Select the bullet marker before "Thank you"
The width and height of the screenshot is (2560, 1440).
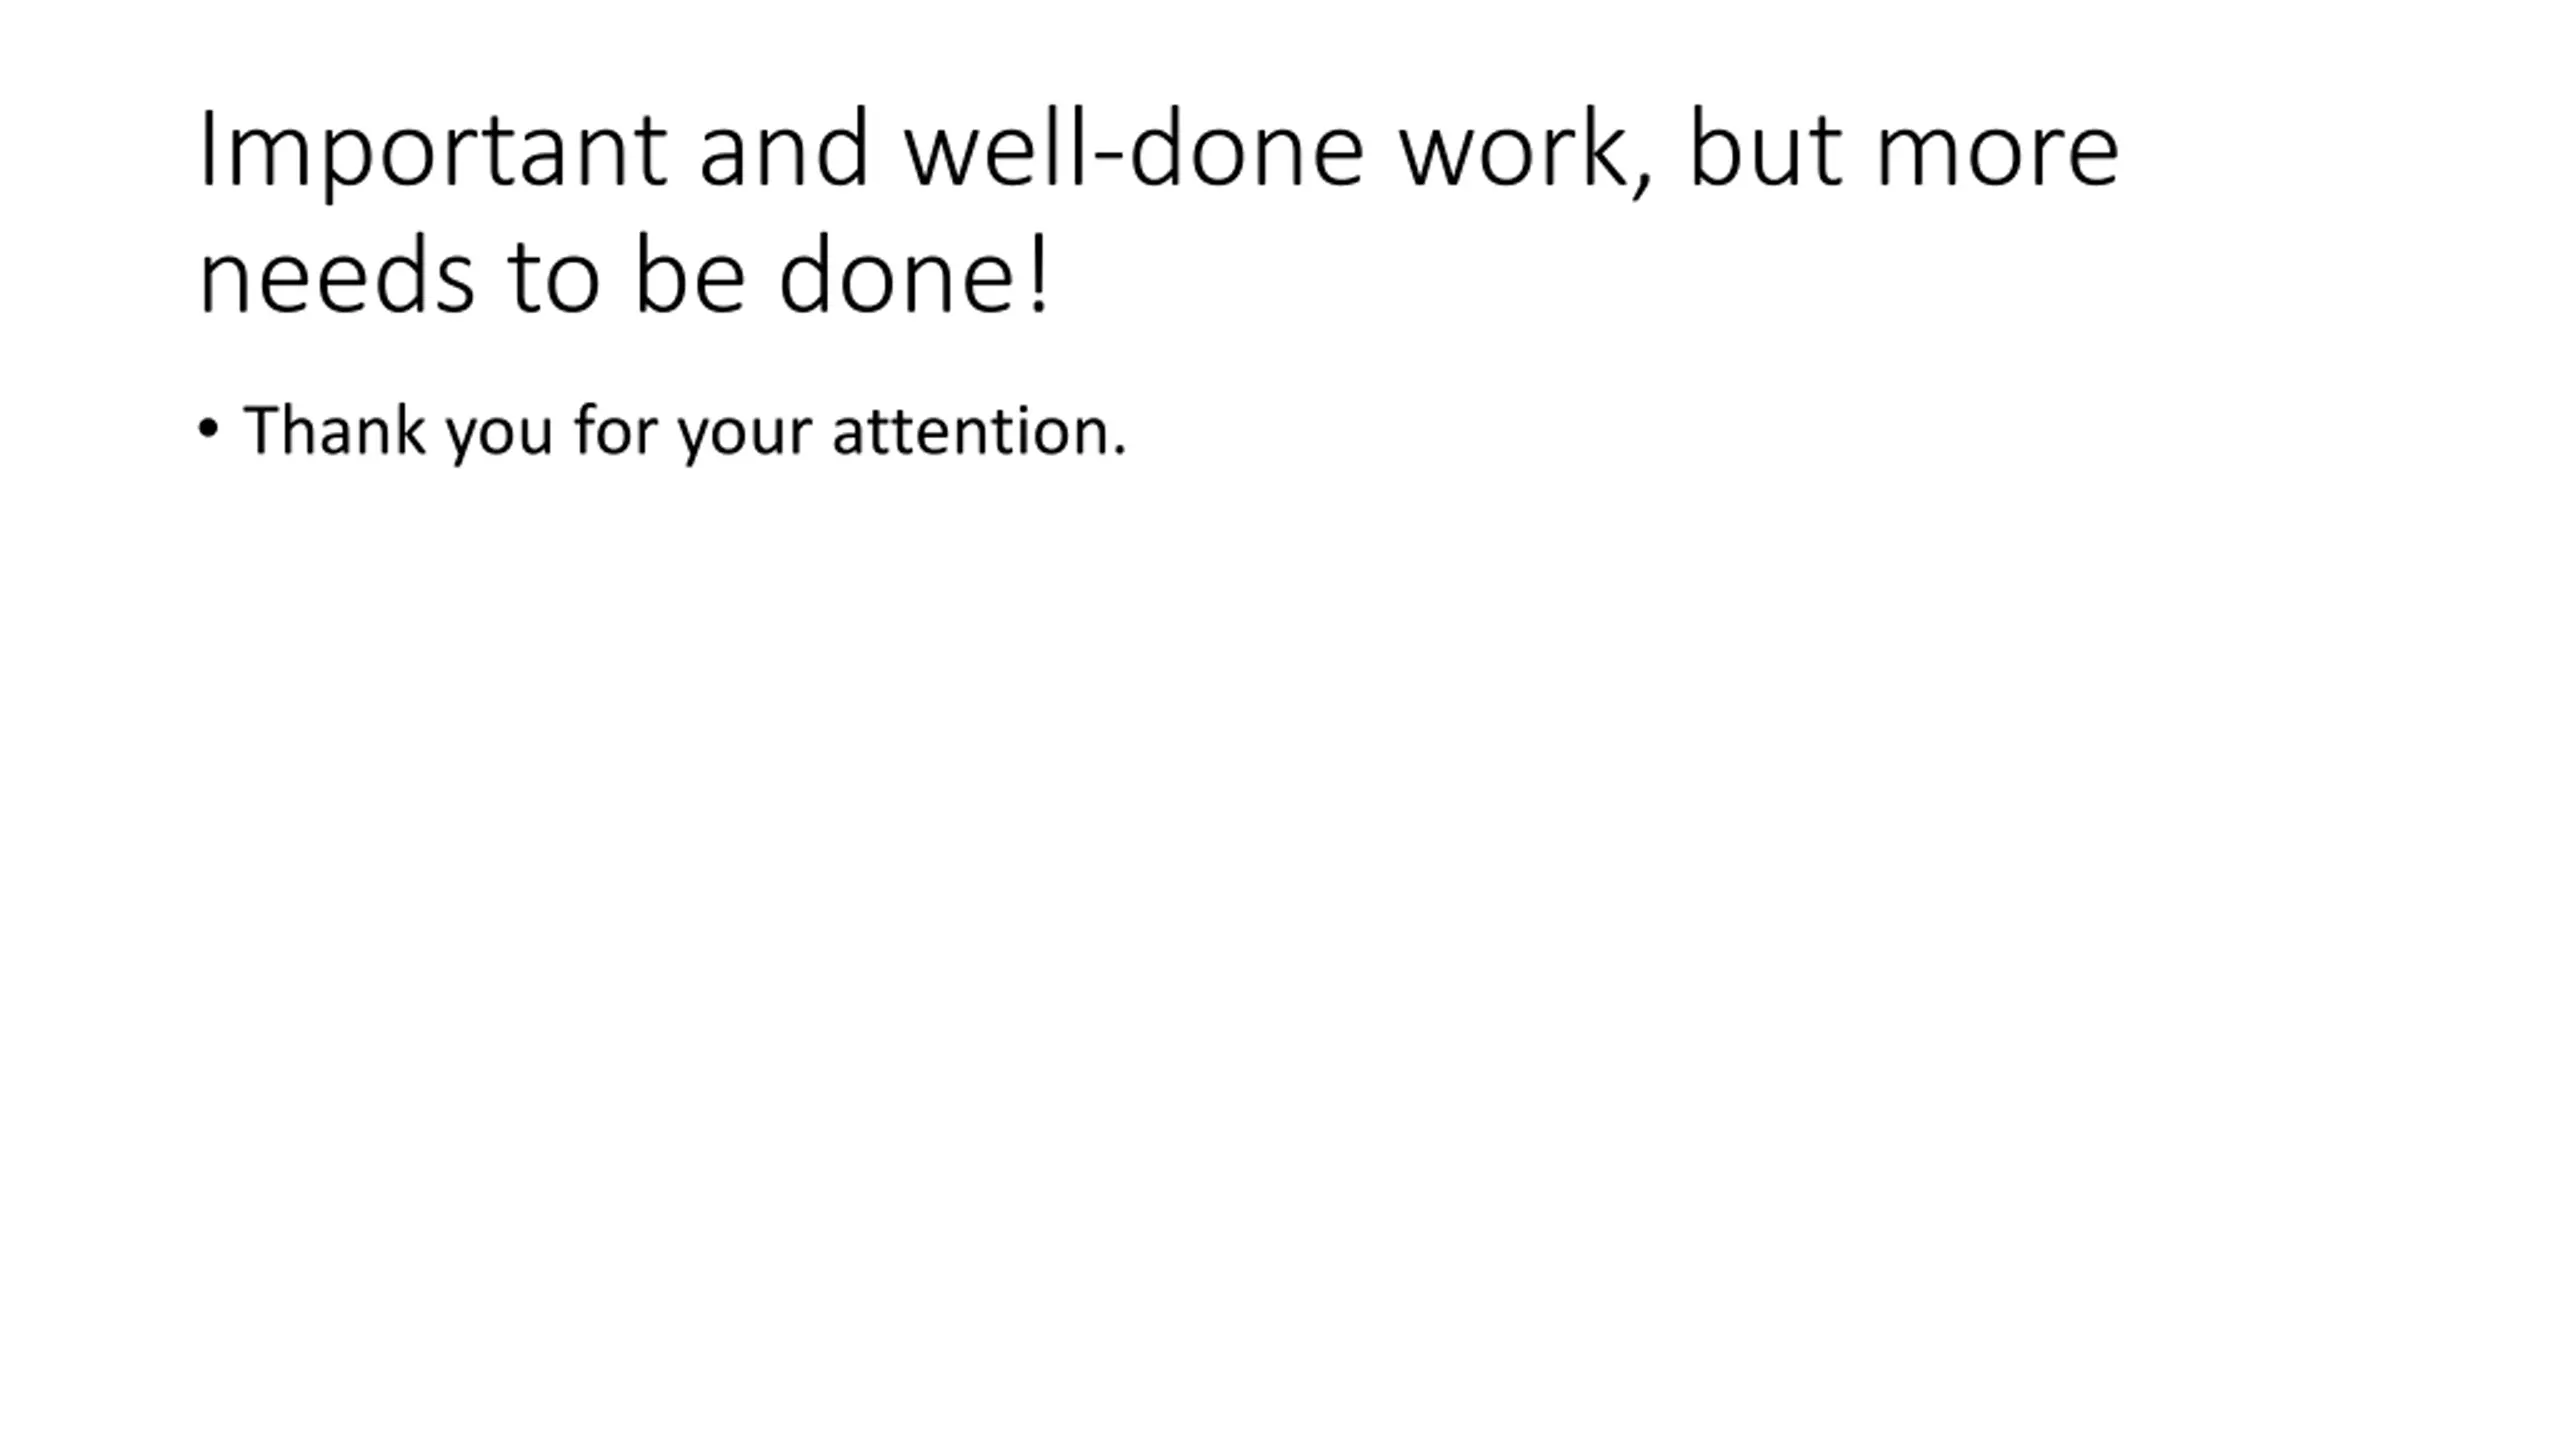tap(208, 429)
